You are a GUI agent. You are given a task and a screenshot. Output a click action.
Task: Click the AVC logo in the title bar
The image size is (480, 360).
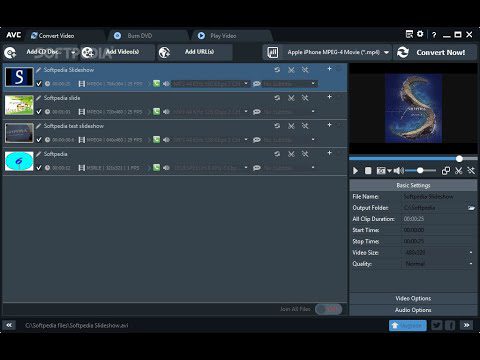tap(14, 35)
